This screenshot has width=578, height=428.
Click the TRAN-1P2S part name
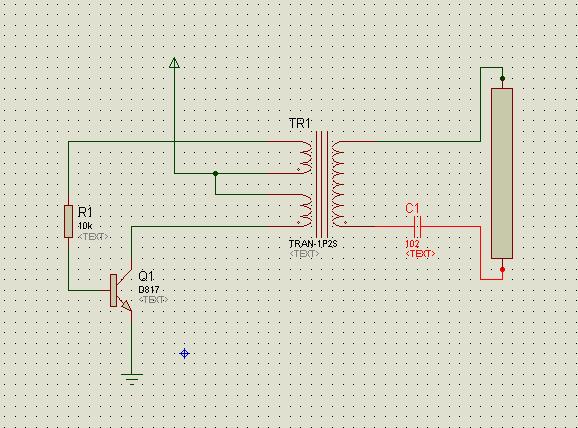(313, 244)
